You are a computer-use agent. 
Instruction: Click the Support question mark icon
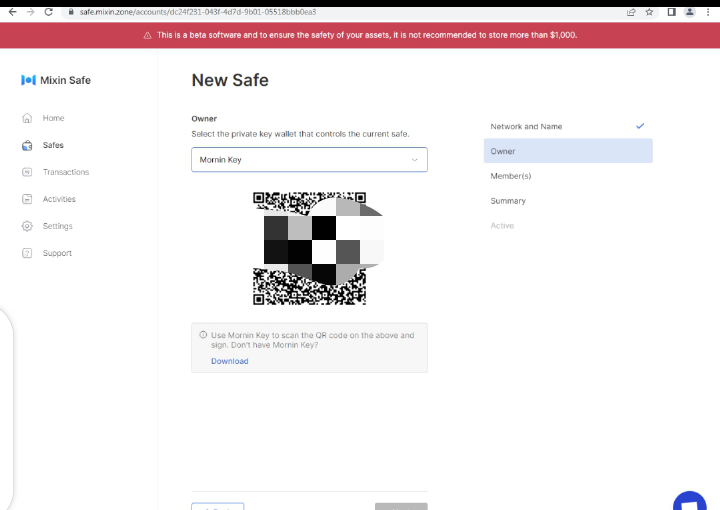point(27,253)
